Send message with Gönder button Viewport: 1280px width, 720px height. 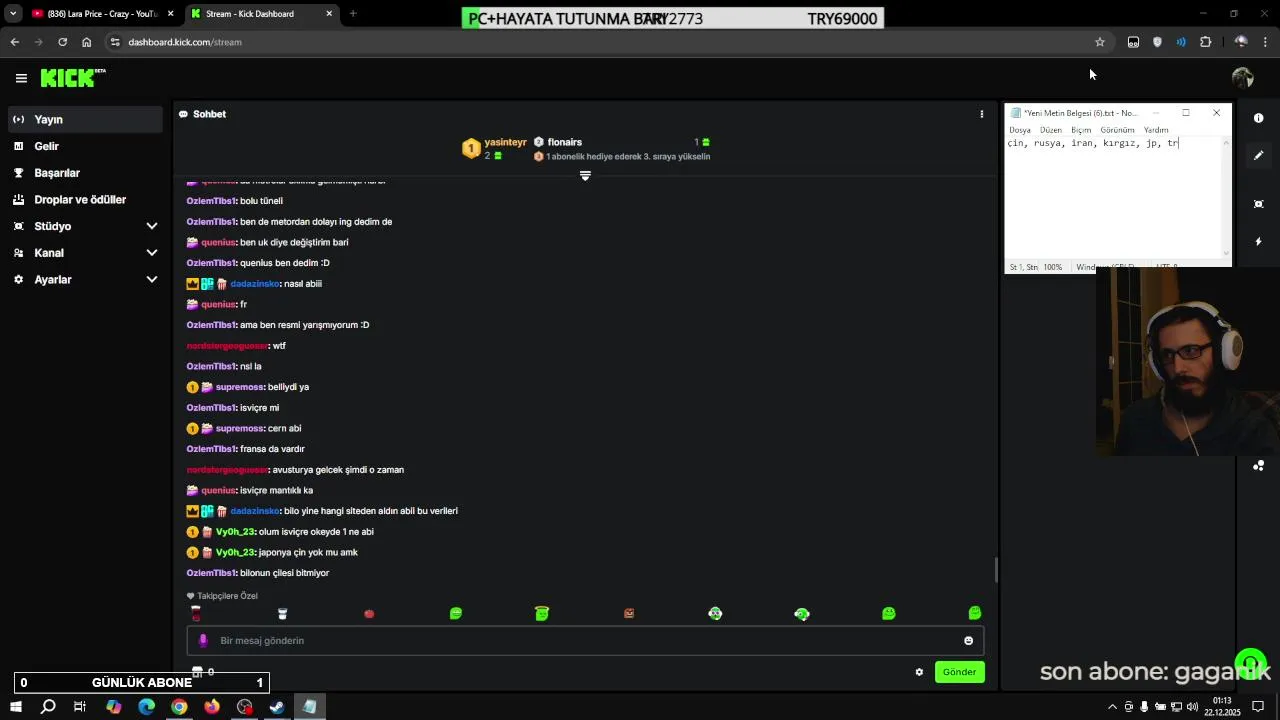[959, 672]
